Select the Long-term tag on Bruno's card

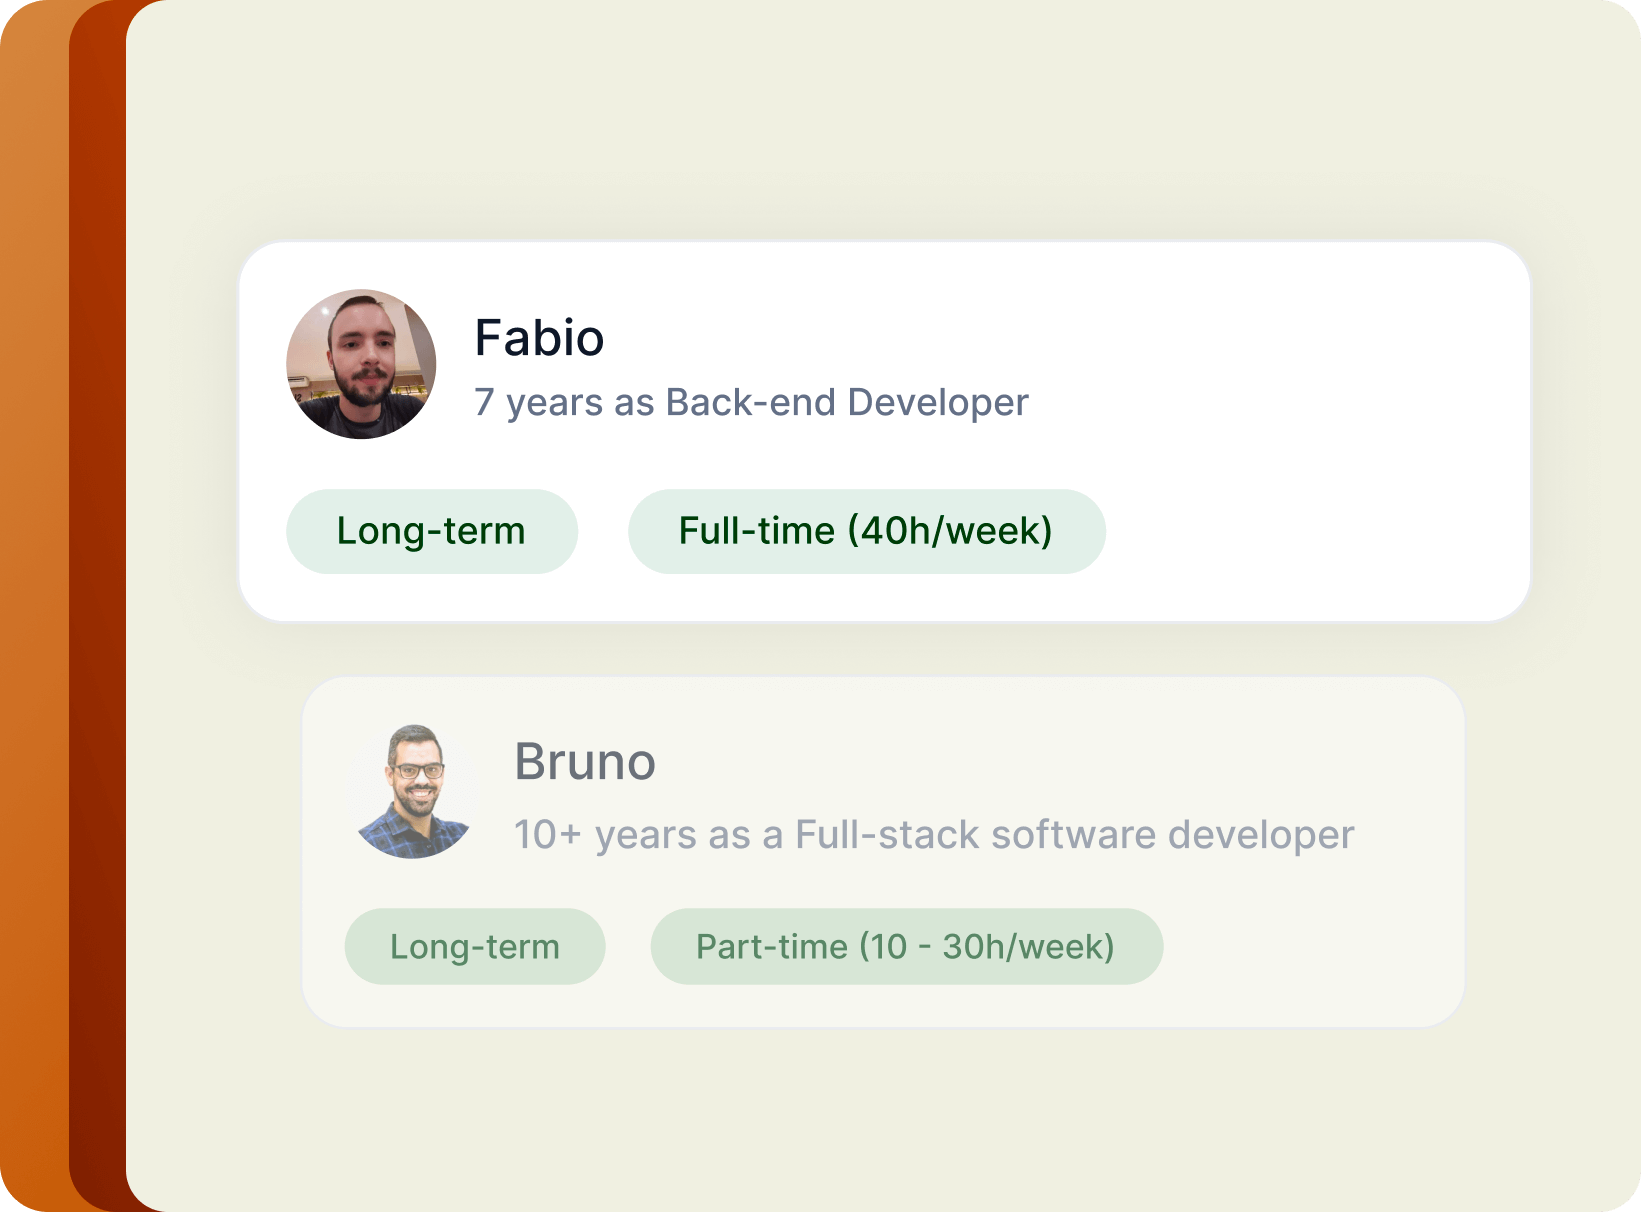click(475, 946)
